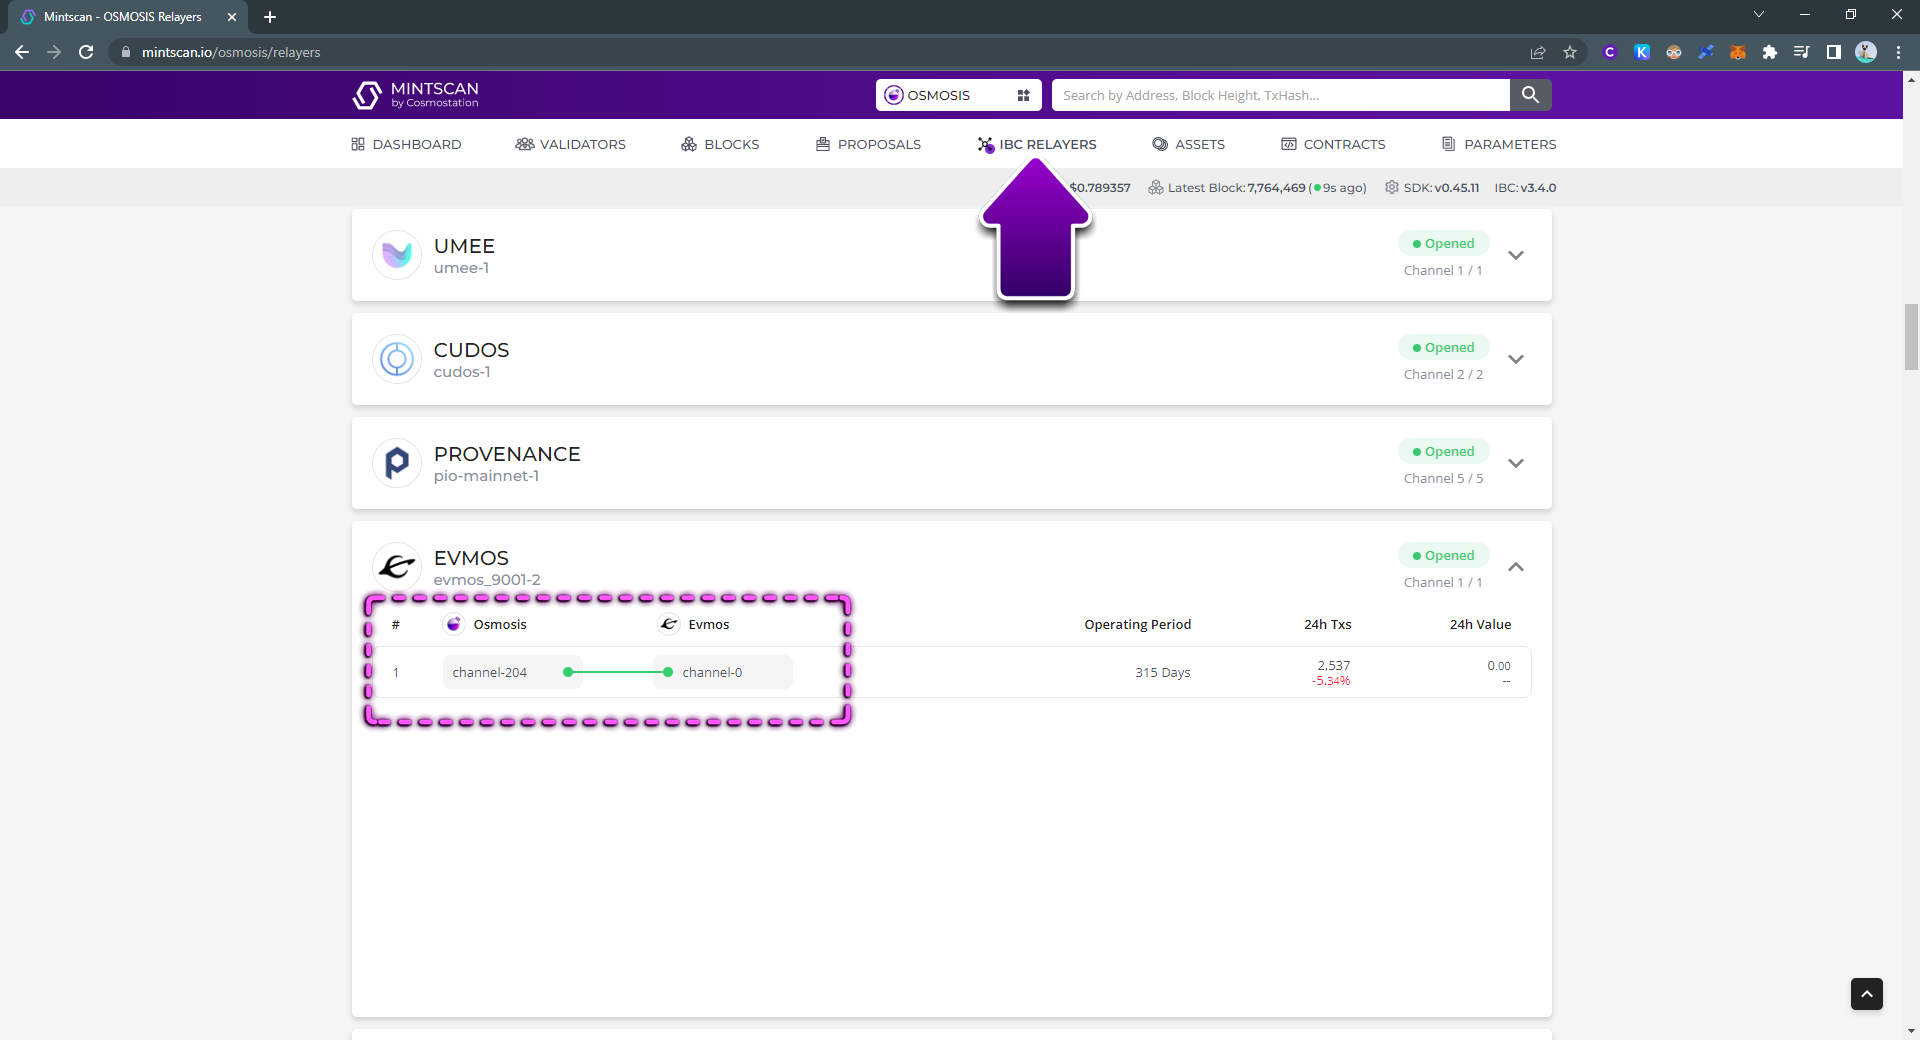
Task: Click the chain grid icon beside OSMOSIS
Action: (x=1023, y=95)
